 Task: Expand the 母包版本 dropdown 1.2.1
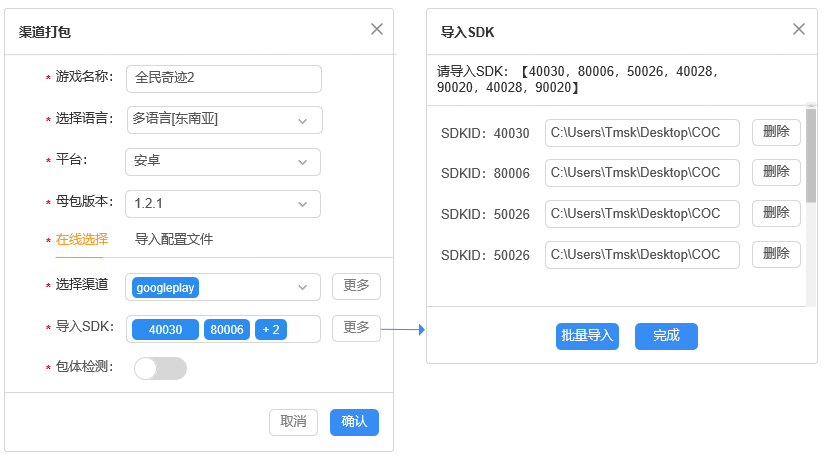302,204
